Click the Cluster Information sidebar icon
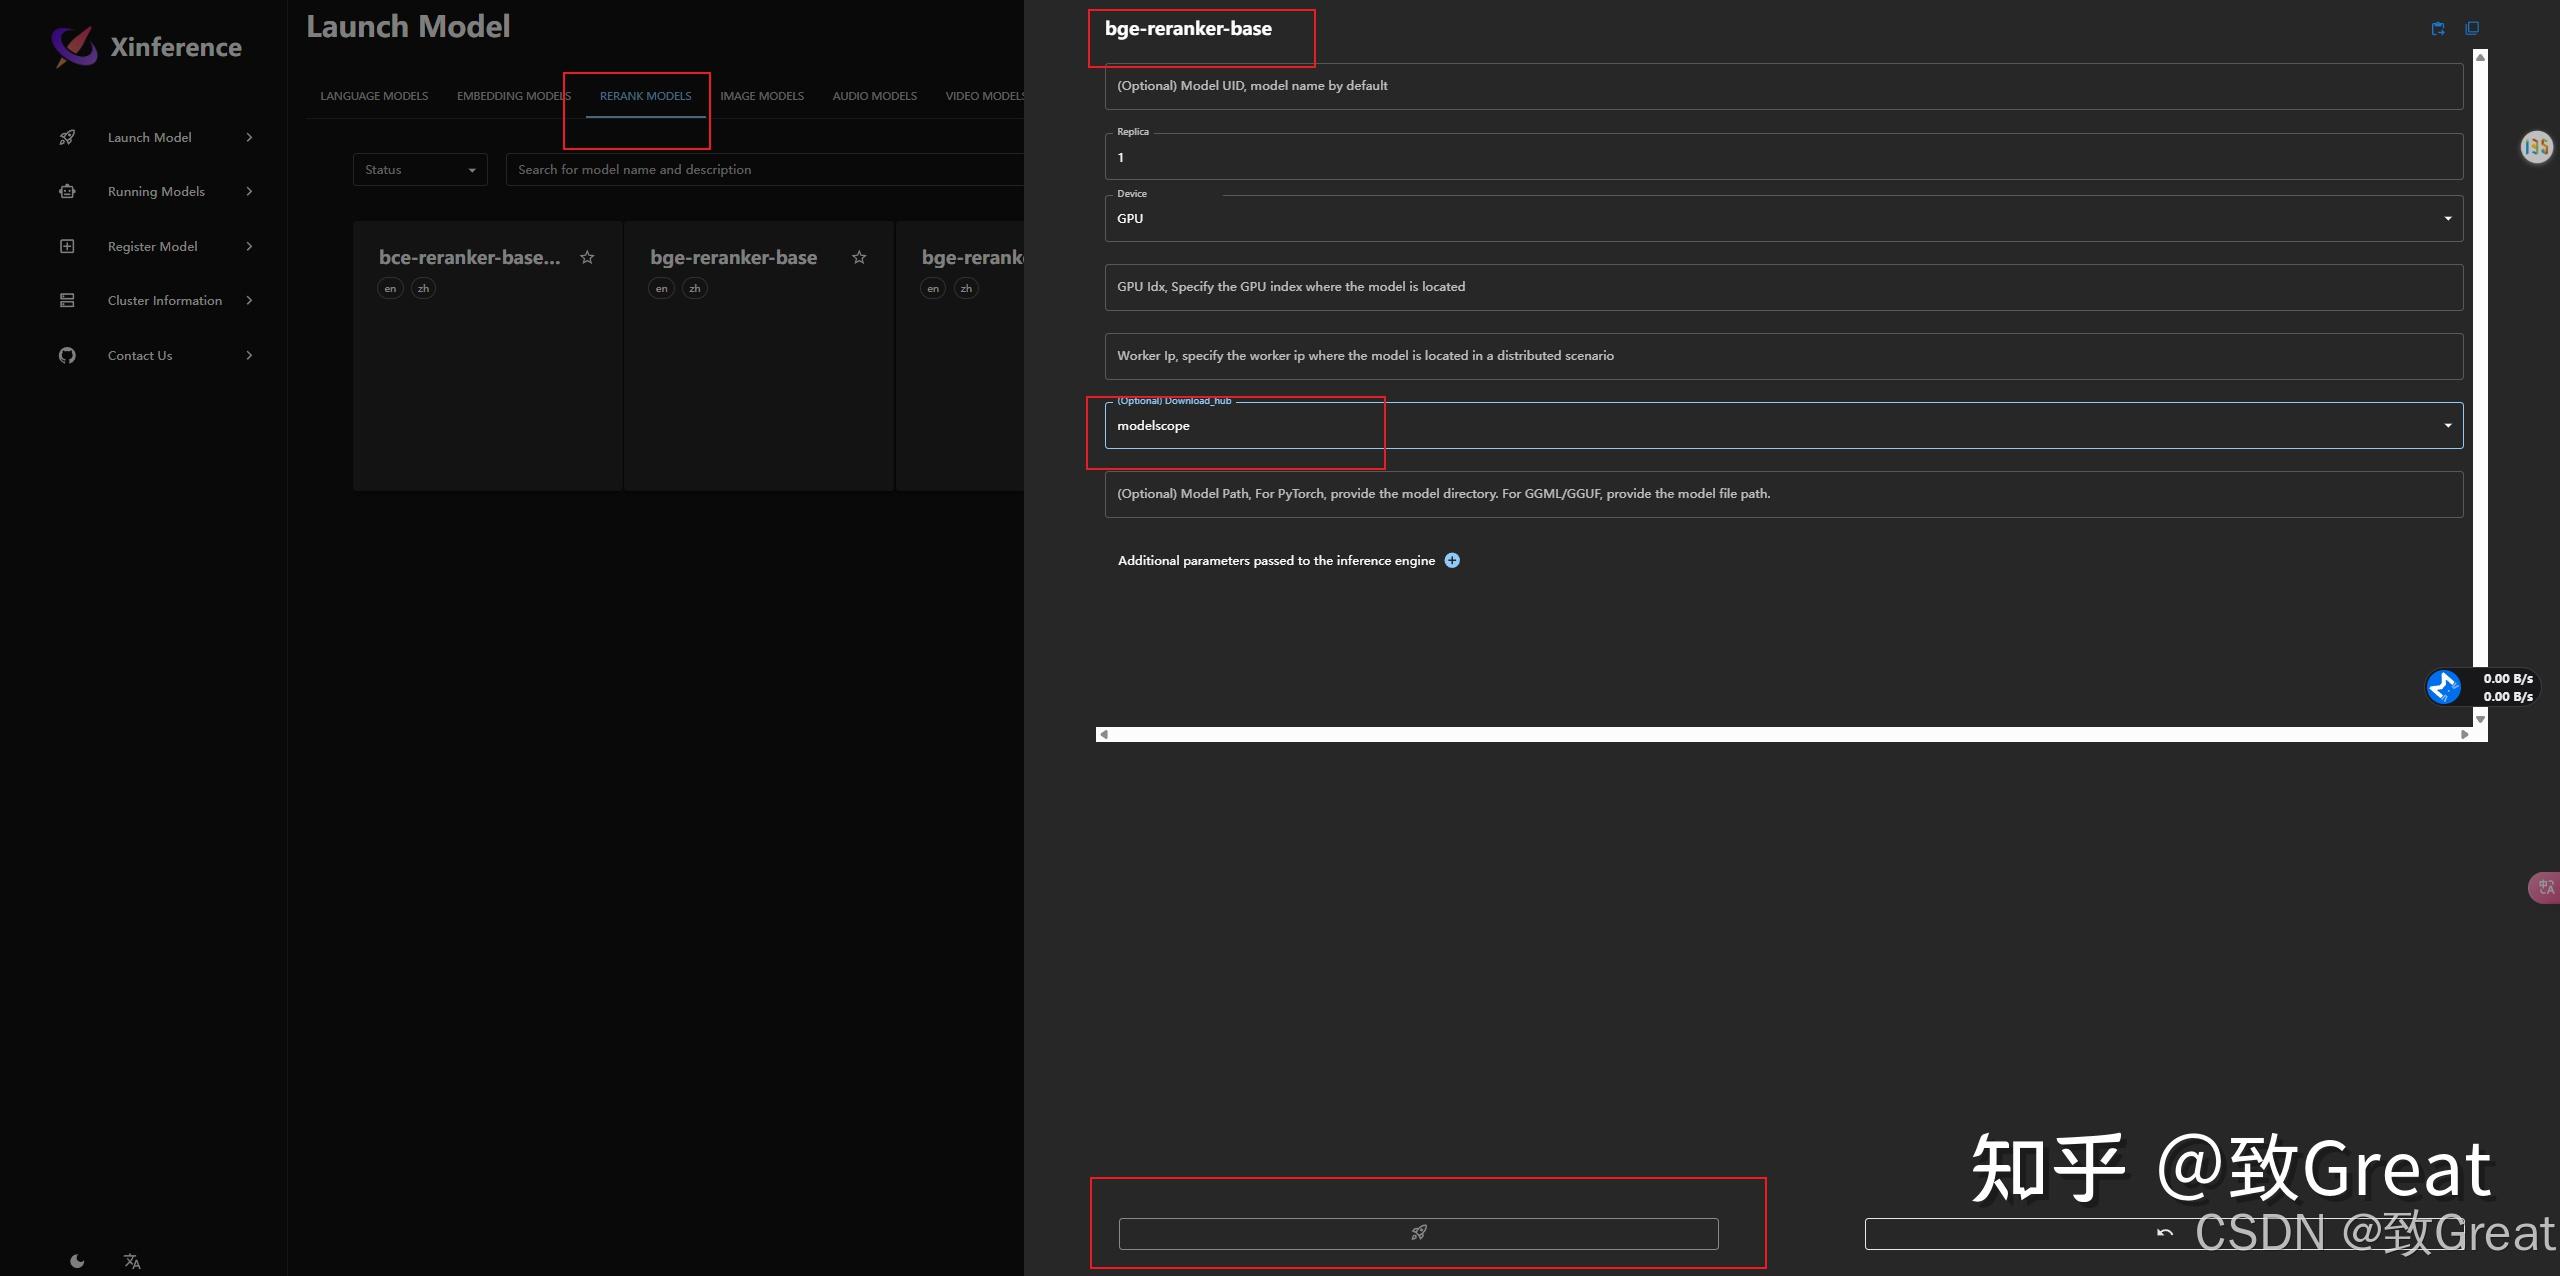The width and height of the screenshot is (2560, 1276). tap(66, 300)
